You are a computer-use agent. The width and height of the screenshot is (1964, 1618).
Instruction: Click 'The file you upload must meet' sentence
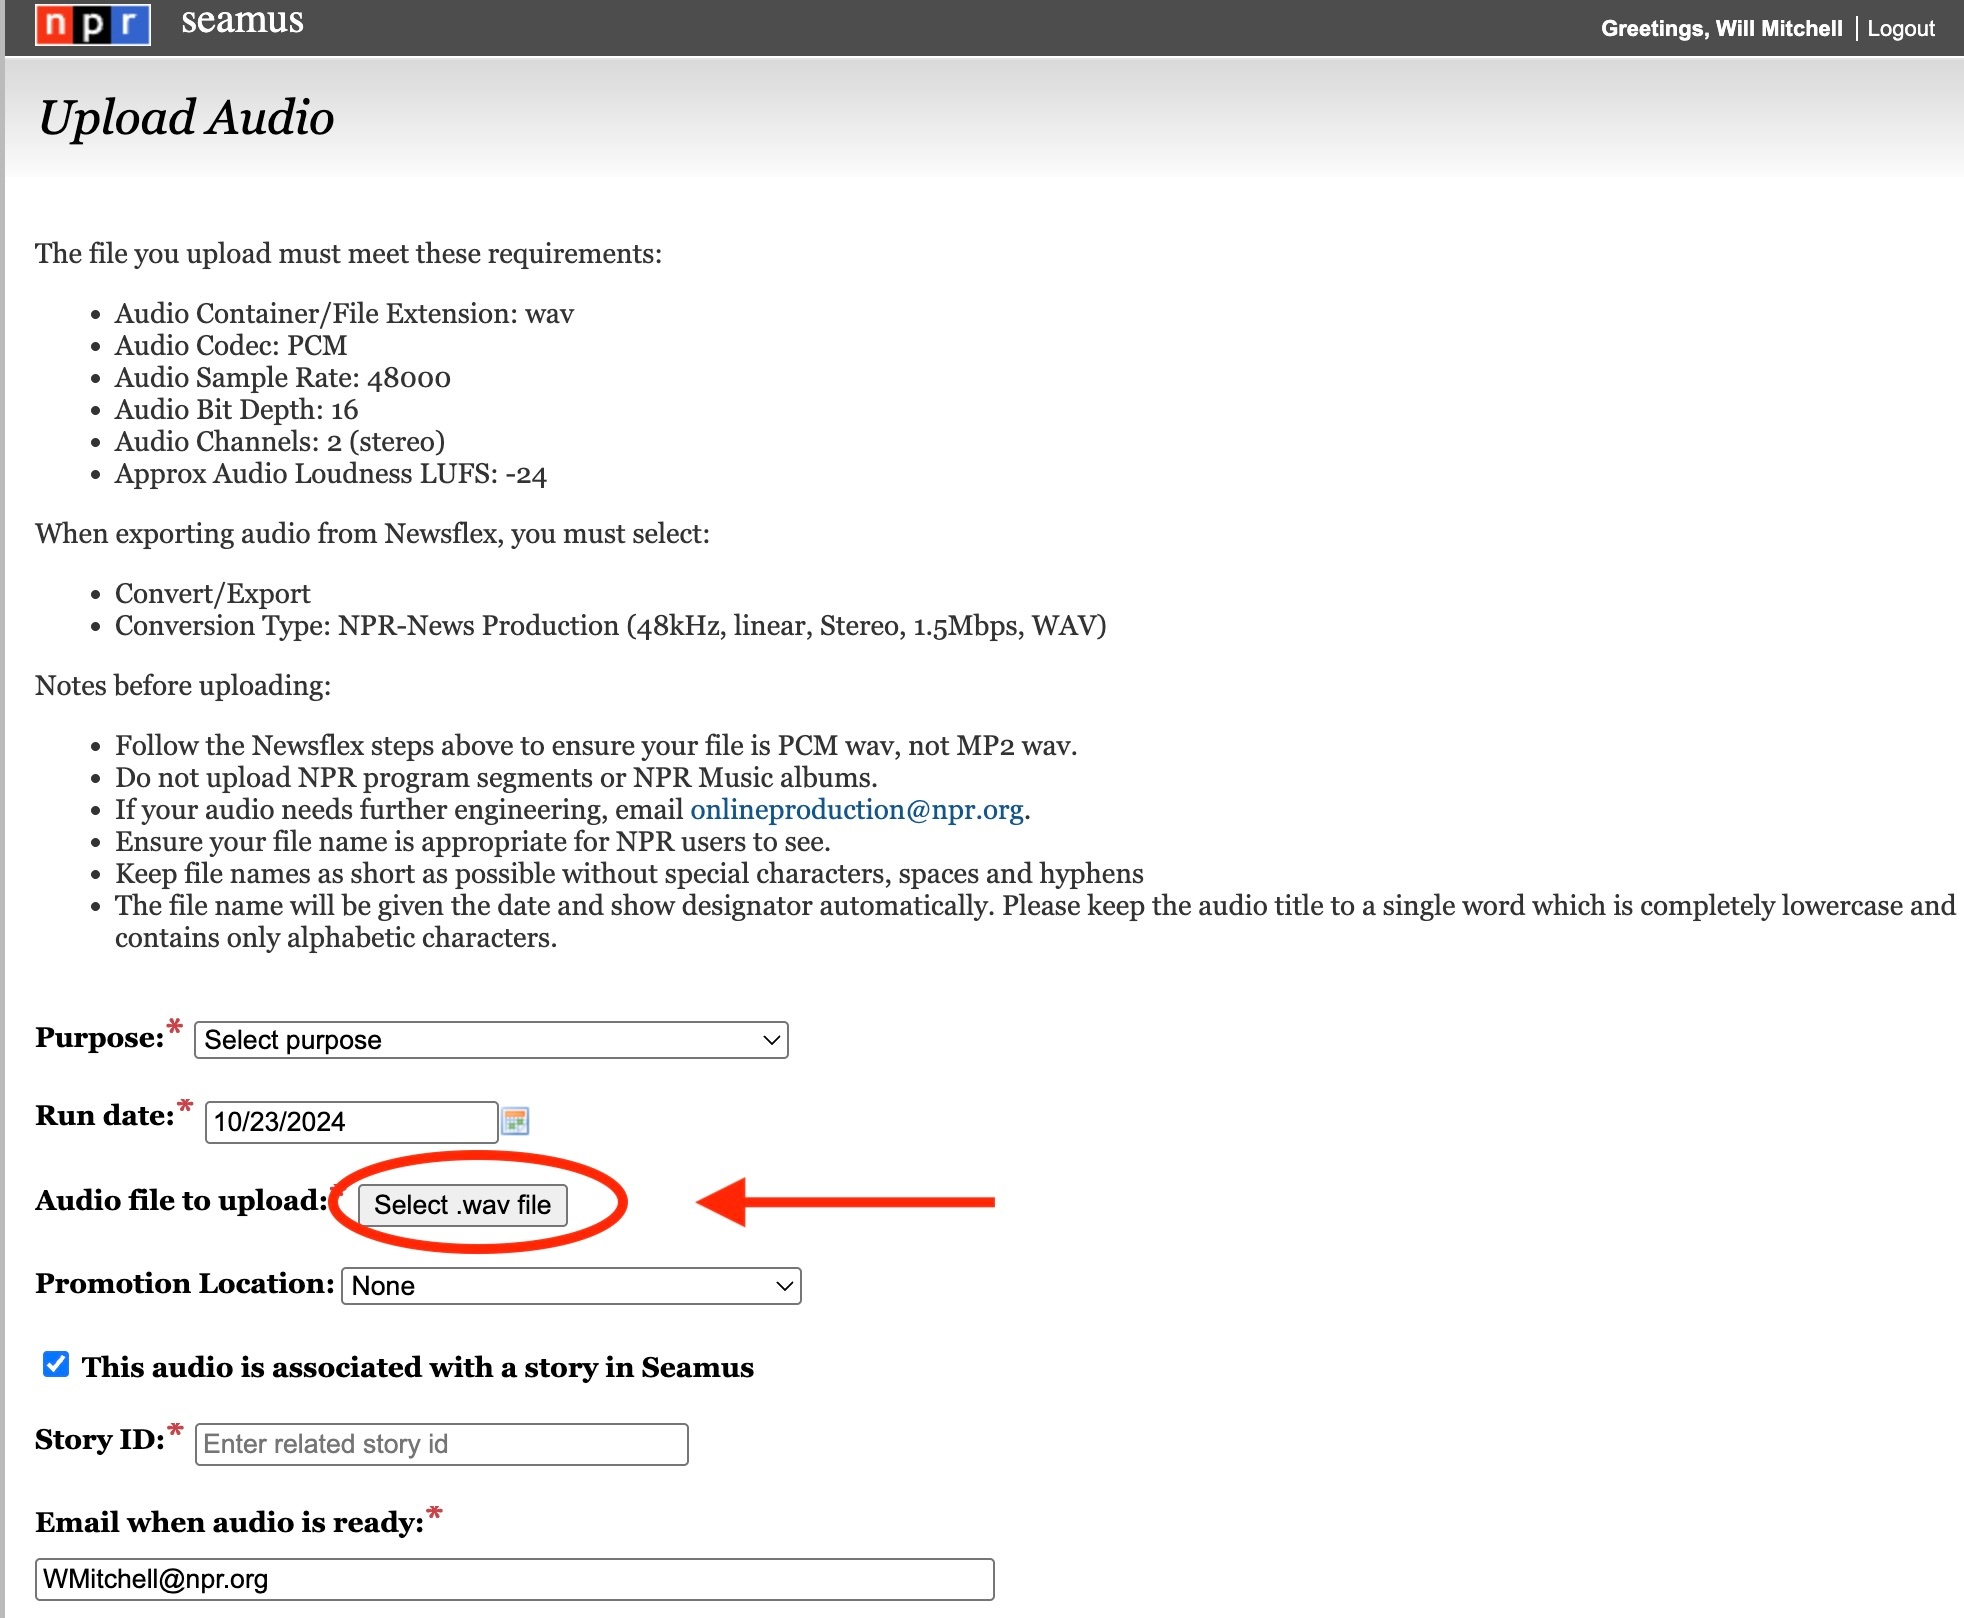click(348, 254)
